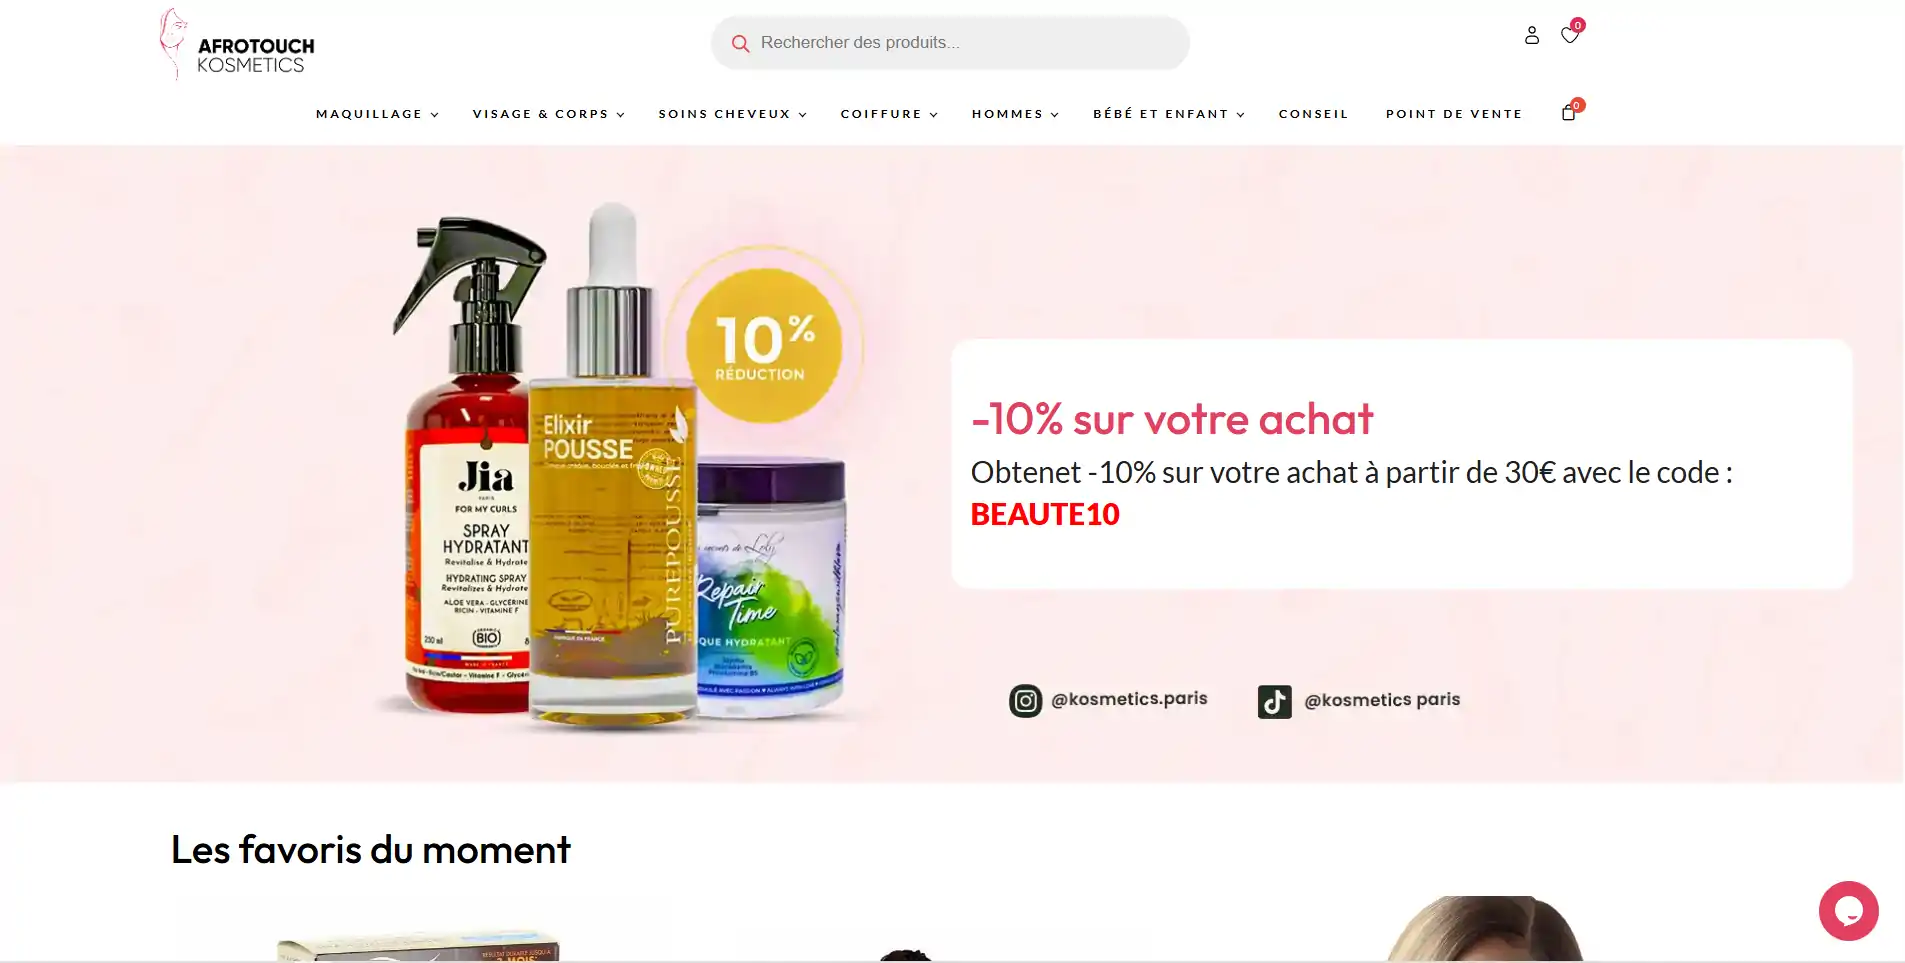The height and width of the screenshot is (963, 1905).
Task: Open the chat bubble widget
Action: [x=1848, y=911]
